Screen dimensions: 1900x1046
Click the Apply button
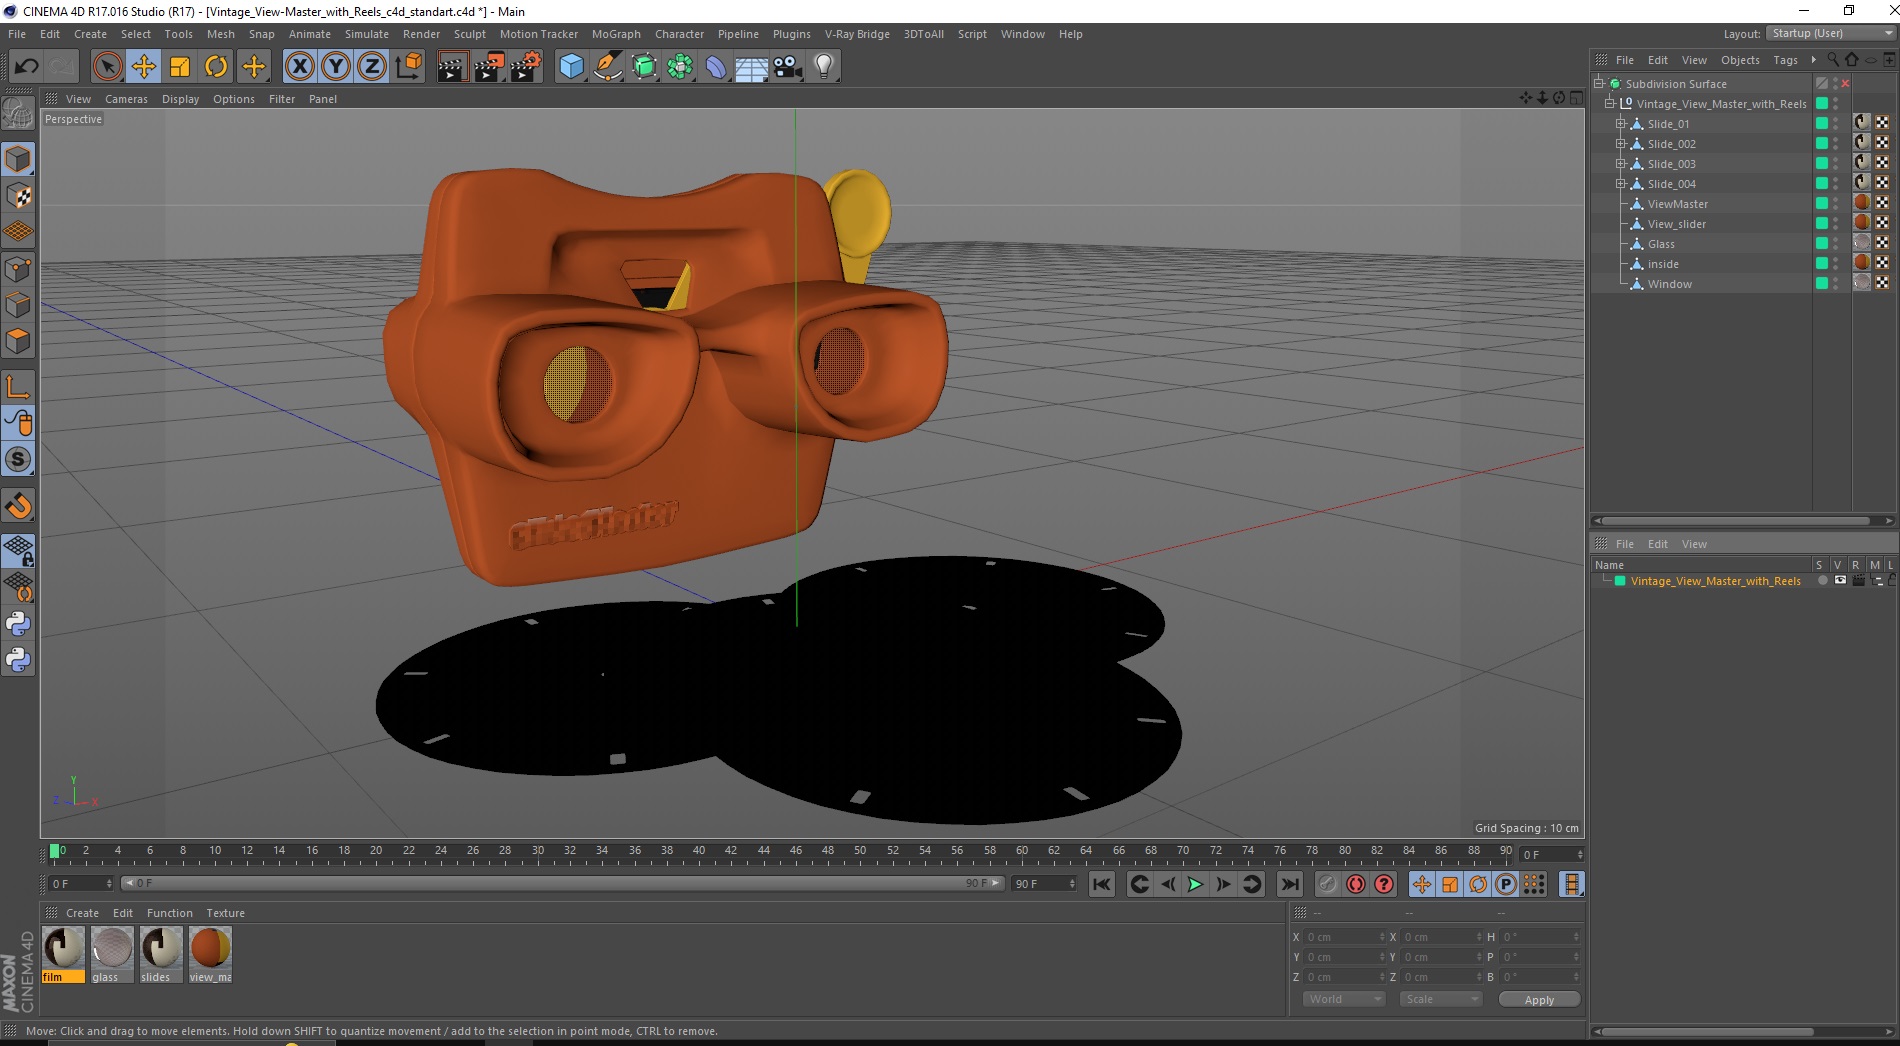pyautogui.click(x=1539, y=999)
